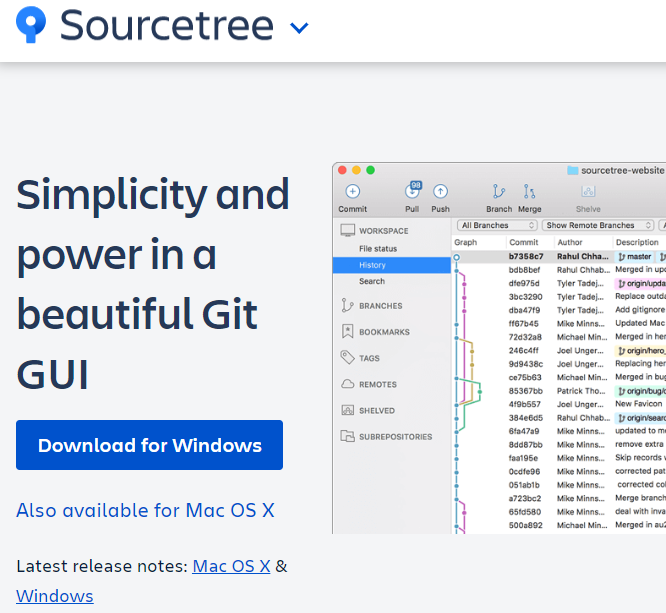Select File status in the sidebar
Viewport: 666px width, 613px height.
[378, 249]
